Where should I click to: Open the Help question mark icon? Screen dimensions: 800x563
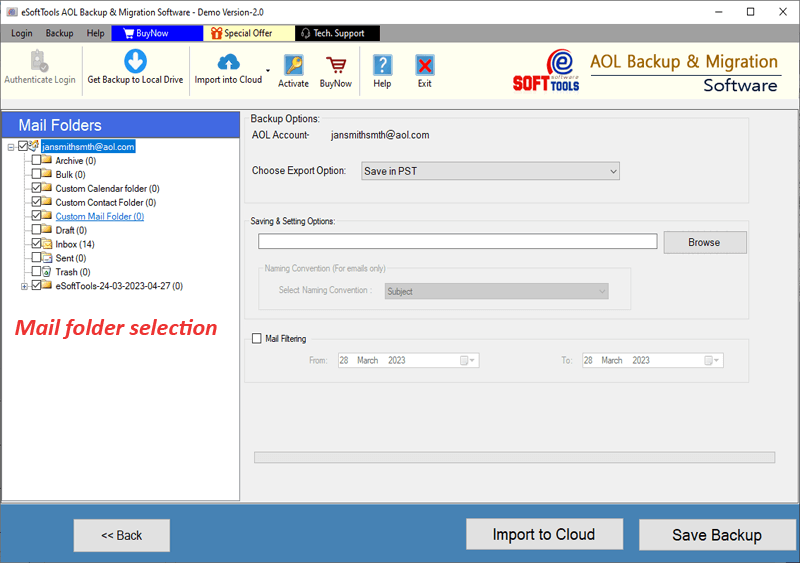click(382, 65)
